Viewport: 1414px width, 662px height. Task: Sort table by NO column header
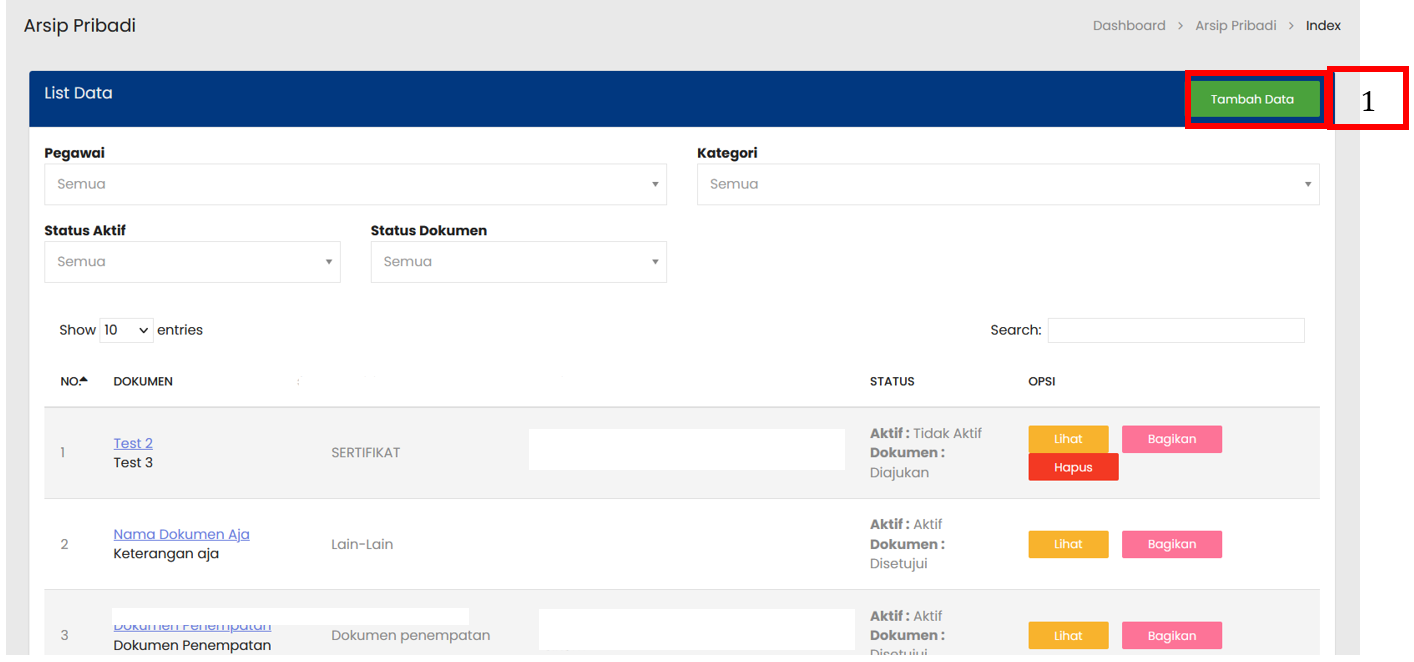coord(73,381)
